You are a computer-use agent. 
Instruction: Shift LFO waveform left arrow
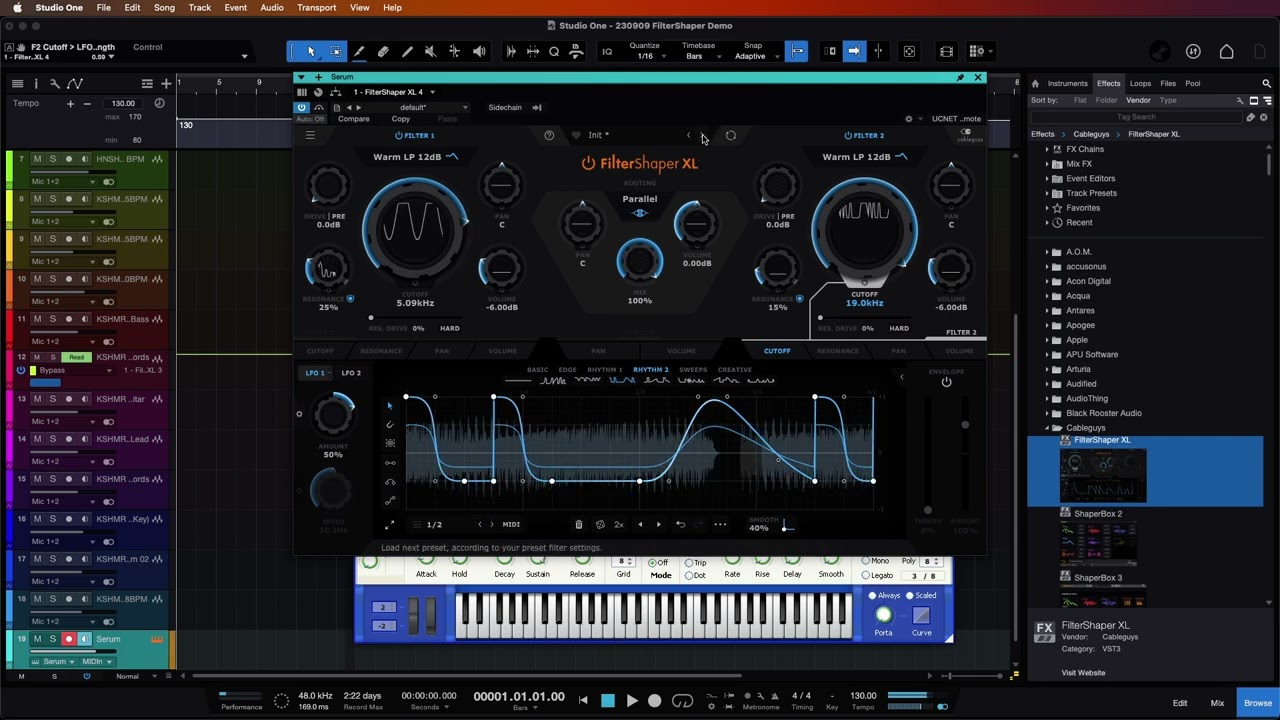click(640, 524)
